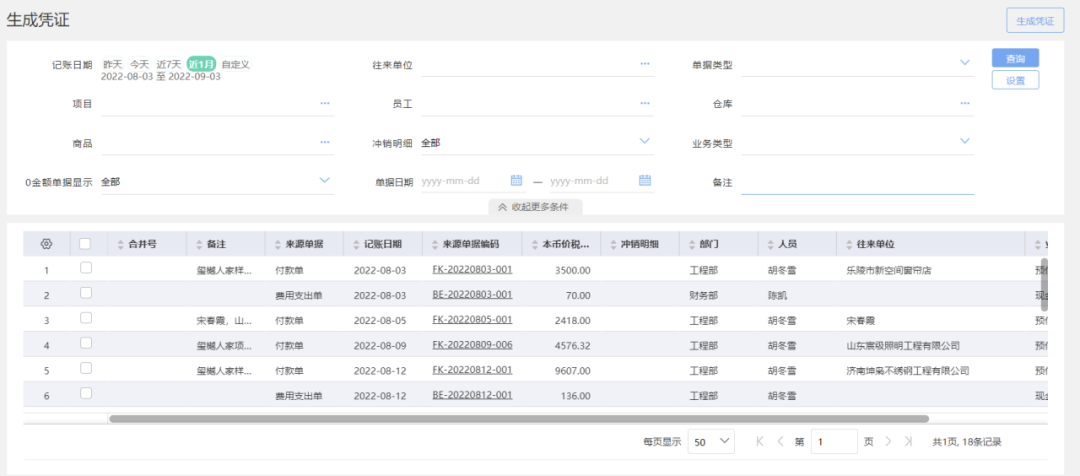This screenshot has height=476, width=1080.
Task: Go to the previous page arrow
Action: point(780,442)
